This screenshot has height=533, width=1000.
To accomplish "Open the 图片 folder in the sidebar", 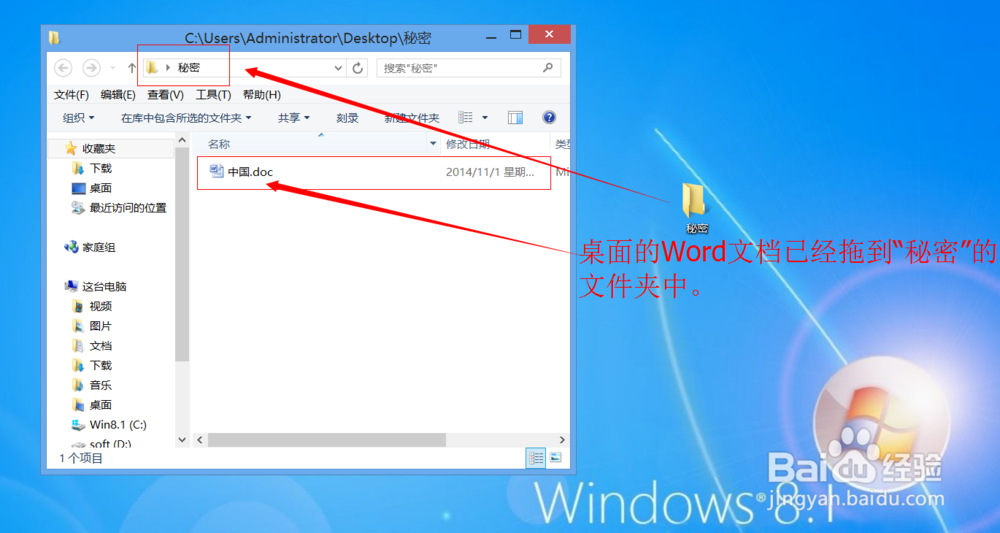I will tap(101, 326).
